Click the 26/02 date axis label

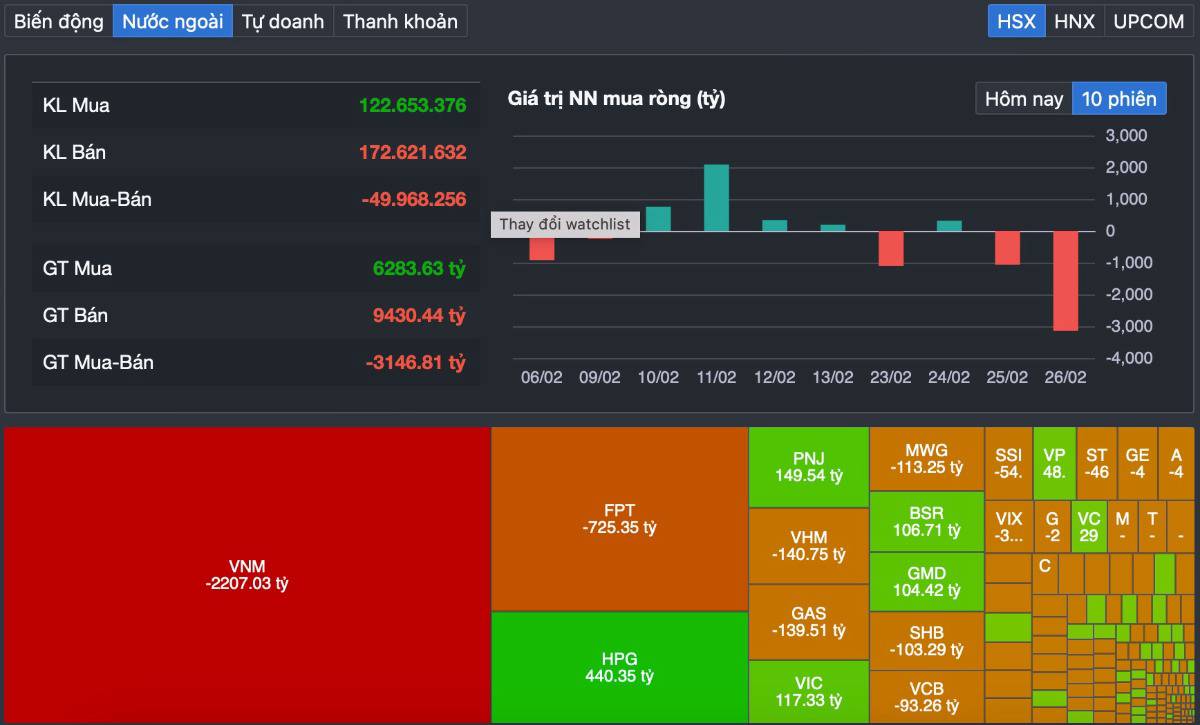pos(1065,377)
